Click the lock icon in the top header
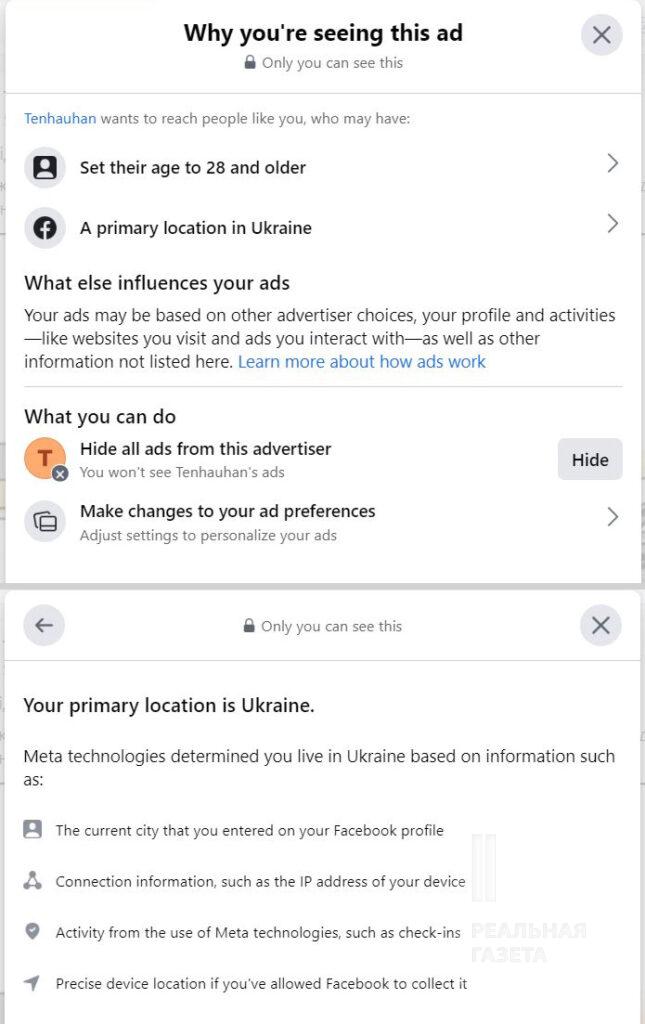This screenshot has width=645, height=1024. click(x=250, y=62)
